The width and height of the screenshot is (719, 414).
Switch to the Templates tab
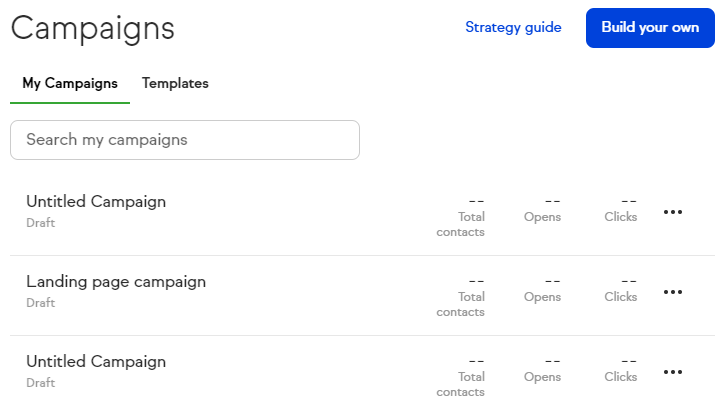tap(175, 84)
